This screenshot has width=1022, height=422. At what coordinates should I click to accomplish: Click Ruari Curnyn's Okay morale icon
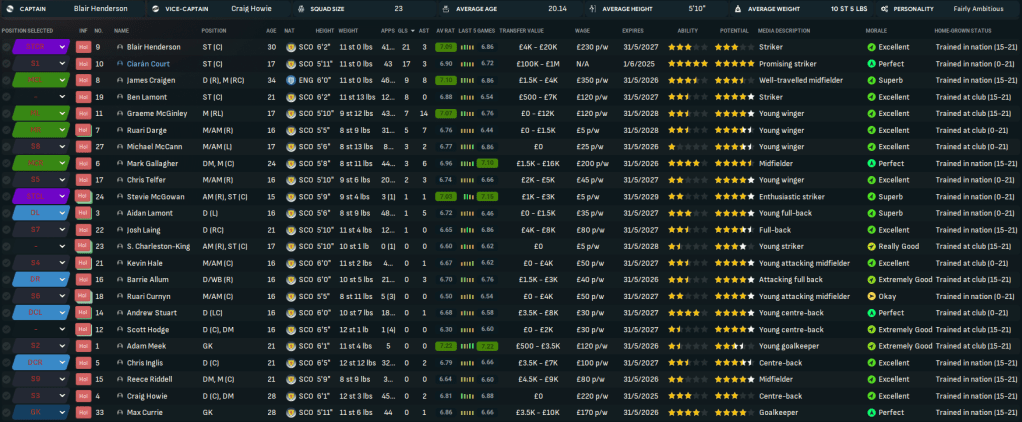tap(871, 296)
